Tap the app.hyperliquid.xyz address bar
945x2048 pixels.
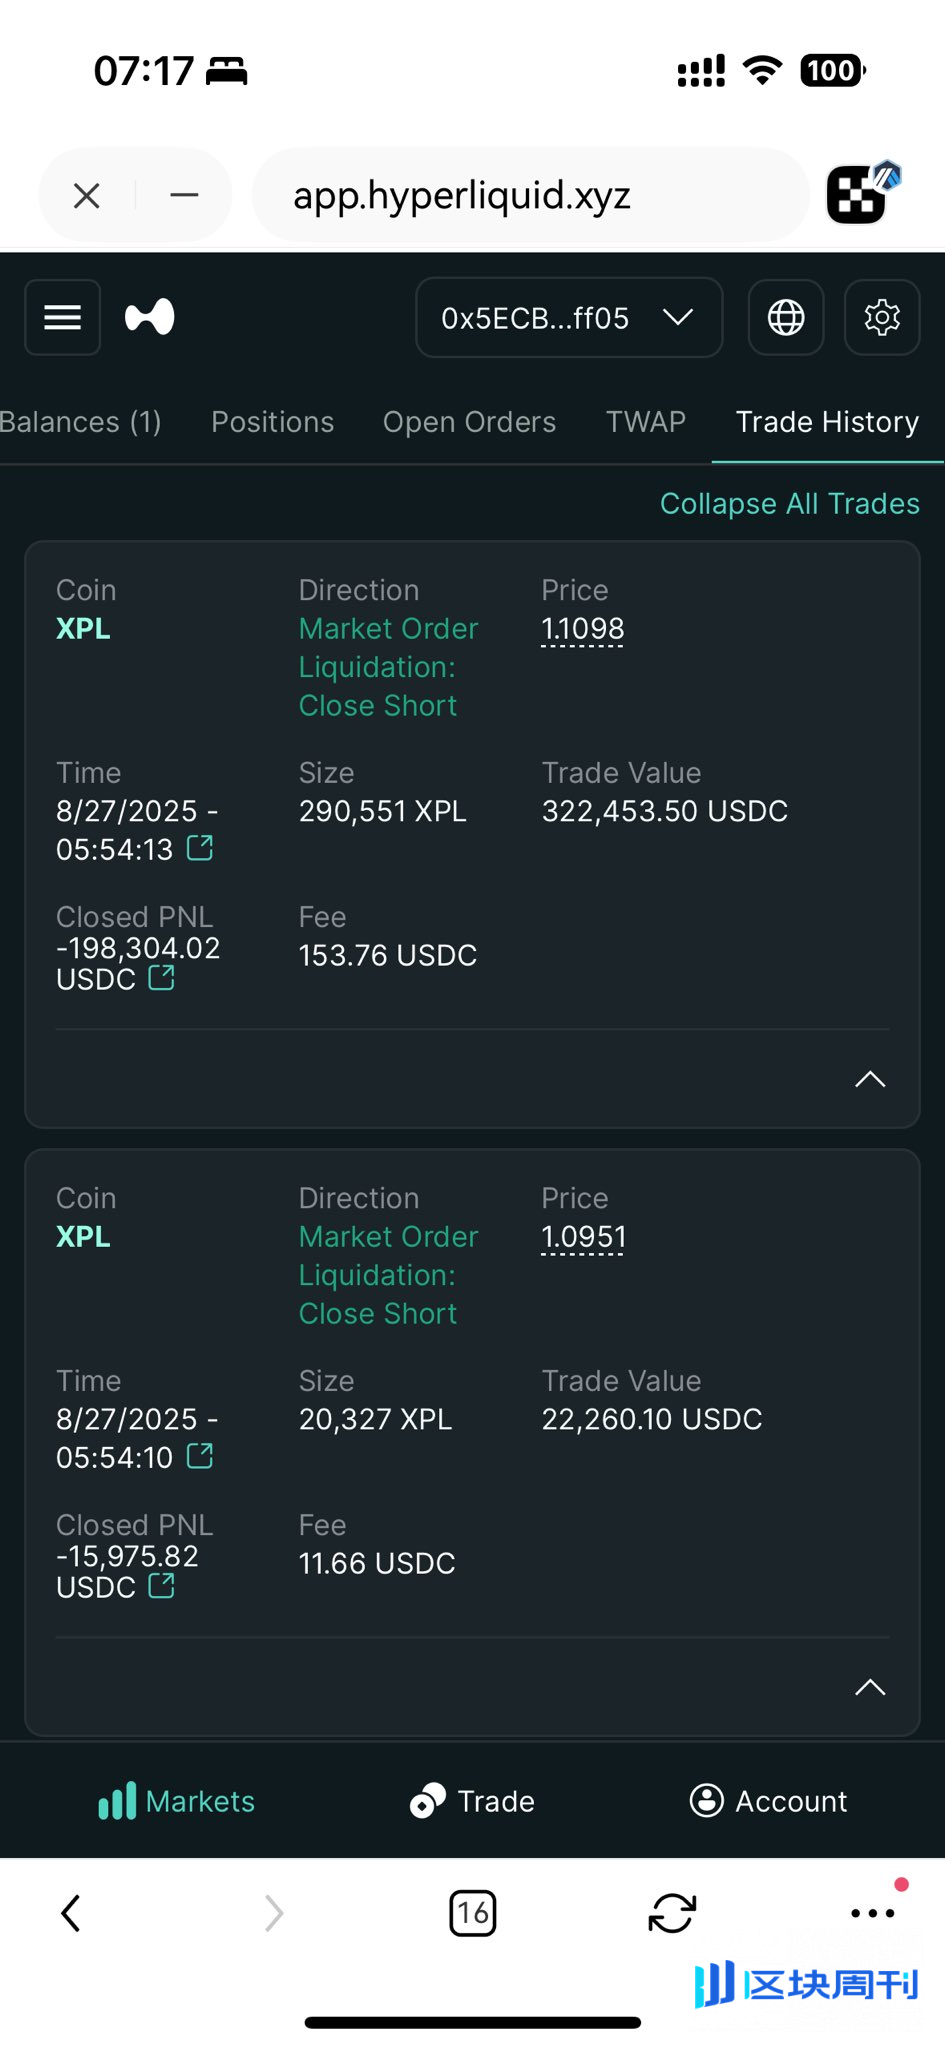(530, 195)
